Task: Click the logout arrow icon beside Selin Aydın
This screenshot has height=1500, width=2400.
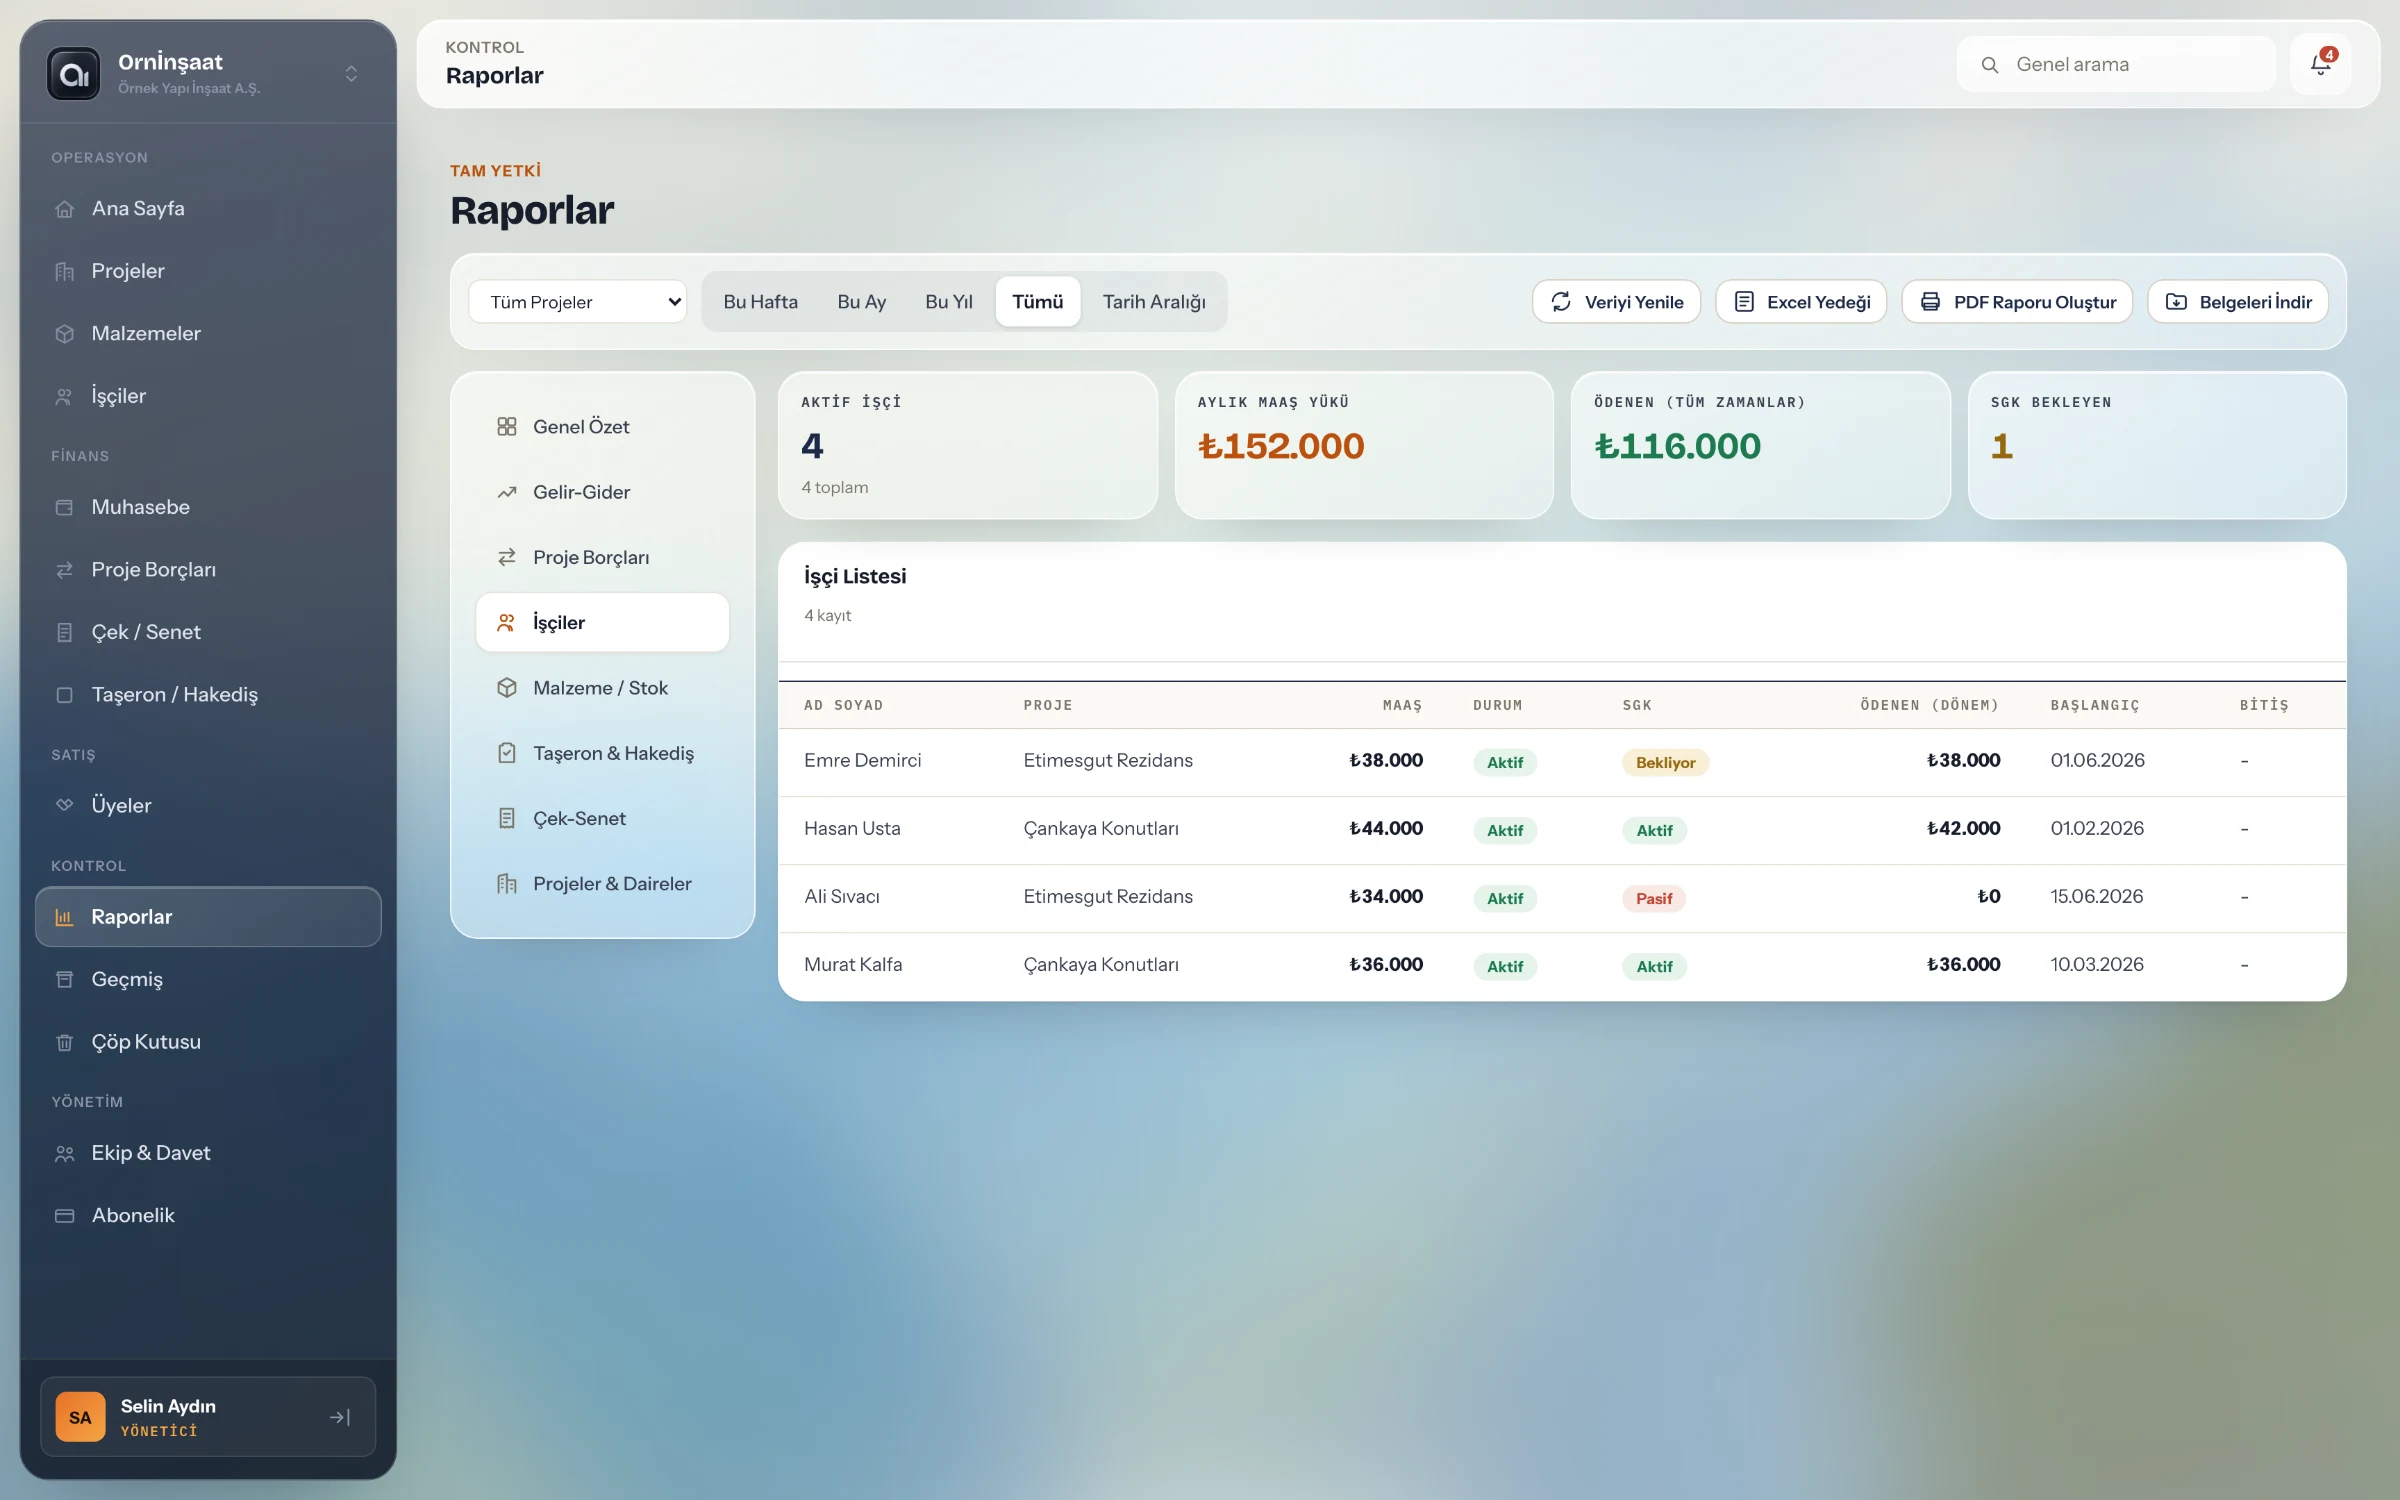Action: click(x=340, y=1417)
